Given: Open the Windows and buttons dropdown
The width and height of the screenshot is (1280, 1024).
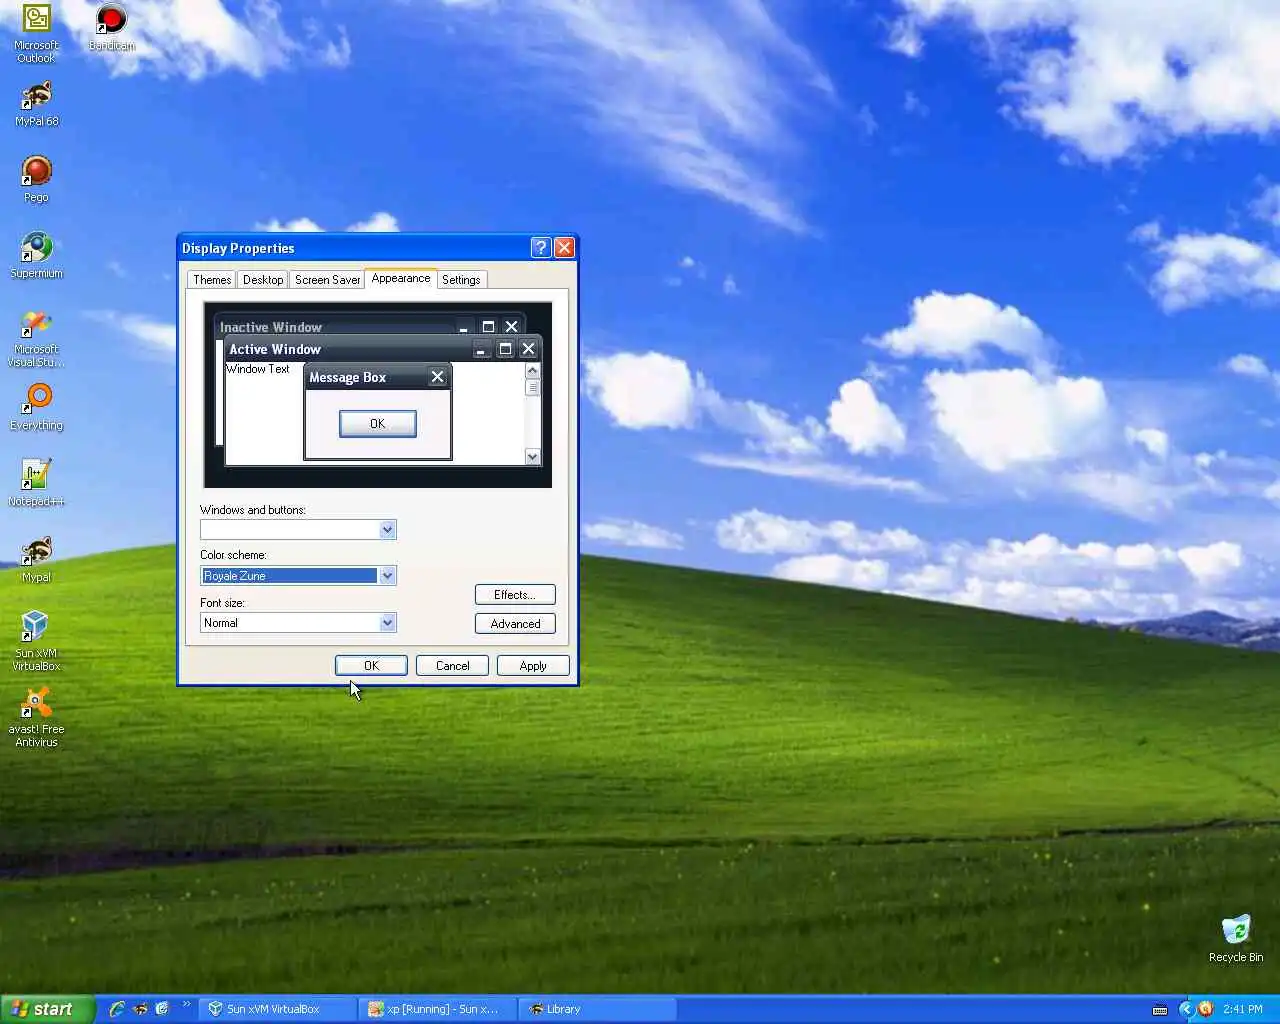Looking at the screenshot, I should (x=387, y=530).
